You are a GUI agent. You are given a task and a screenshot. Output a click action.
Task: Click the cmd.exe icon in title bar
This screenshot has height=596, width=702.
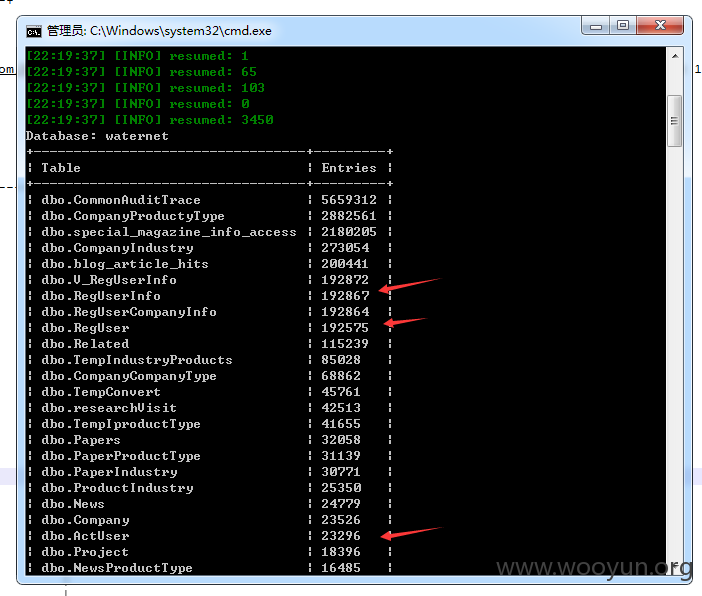point(34,31)
